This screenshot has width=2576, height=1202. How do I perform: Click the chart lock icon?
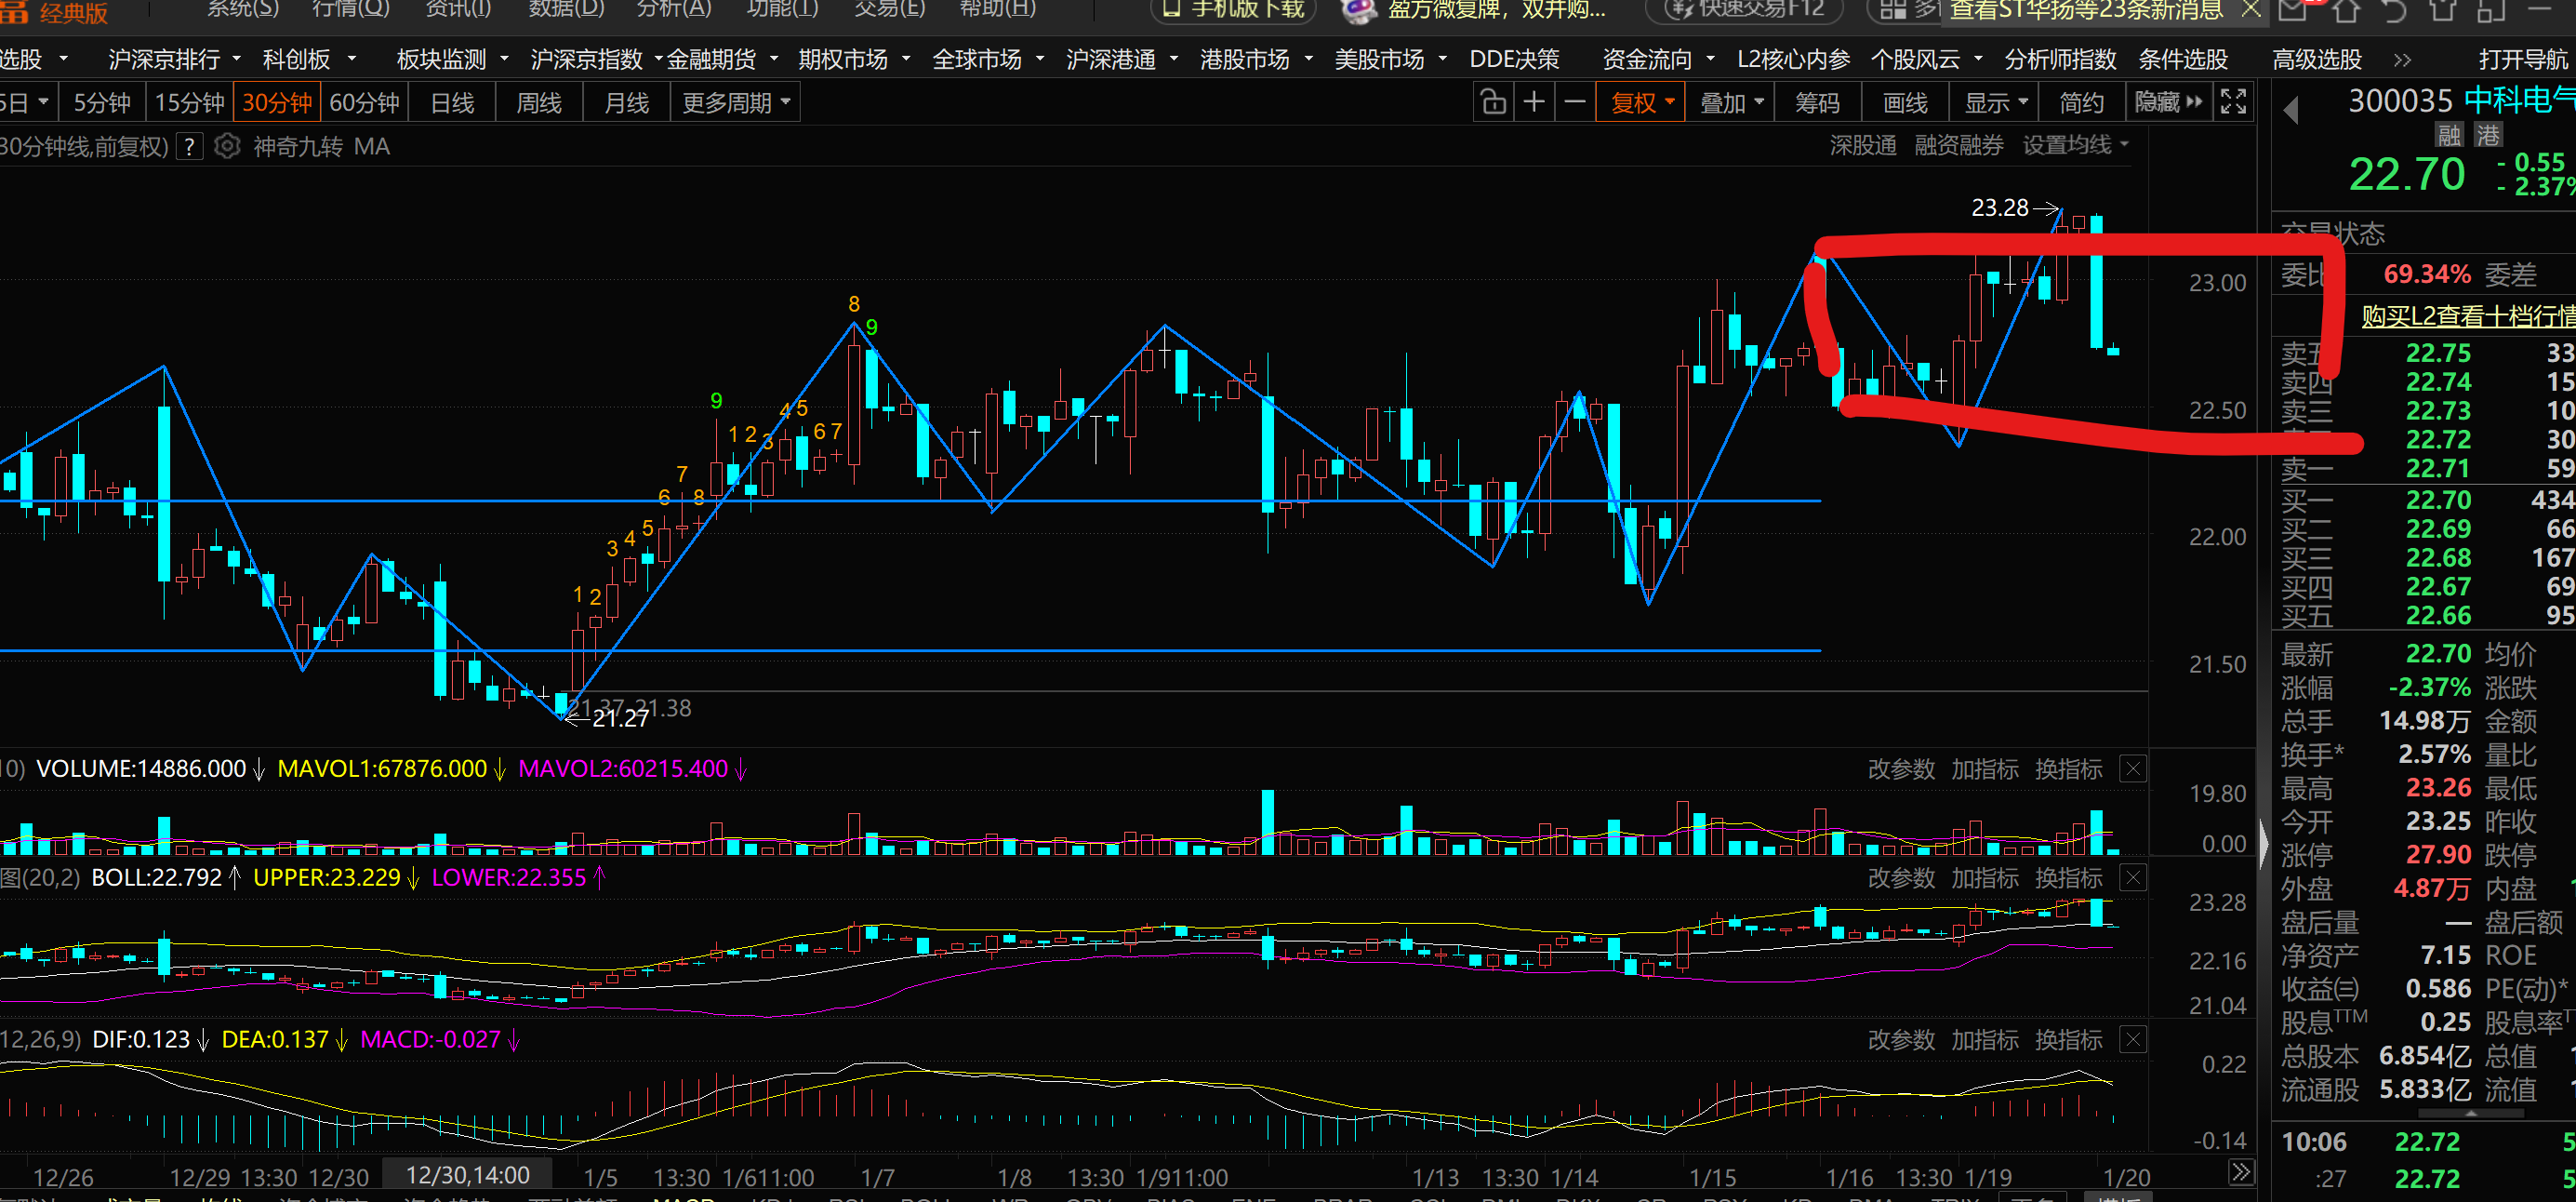pos(1493,103)
